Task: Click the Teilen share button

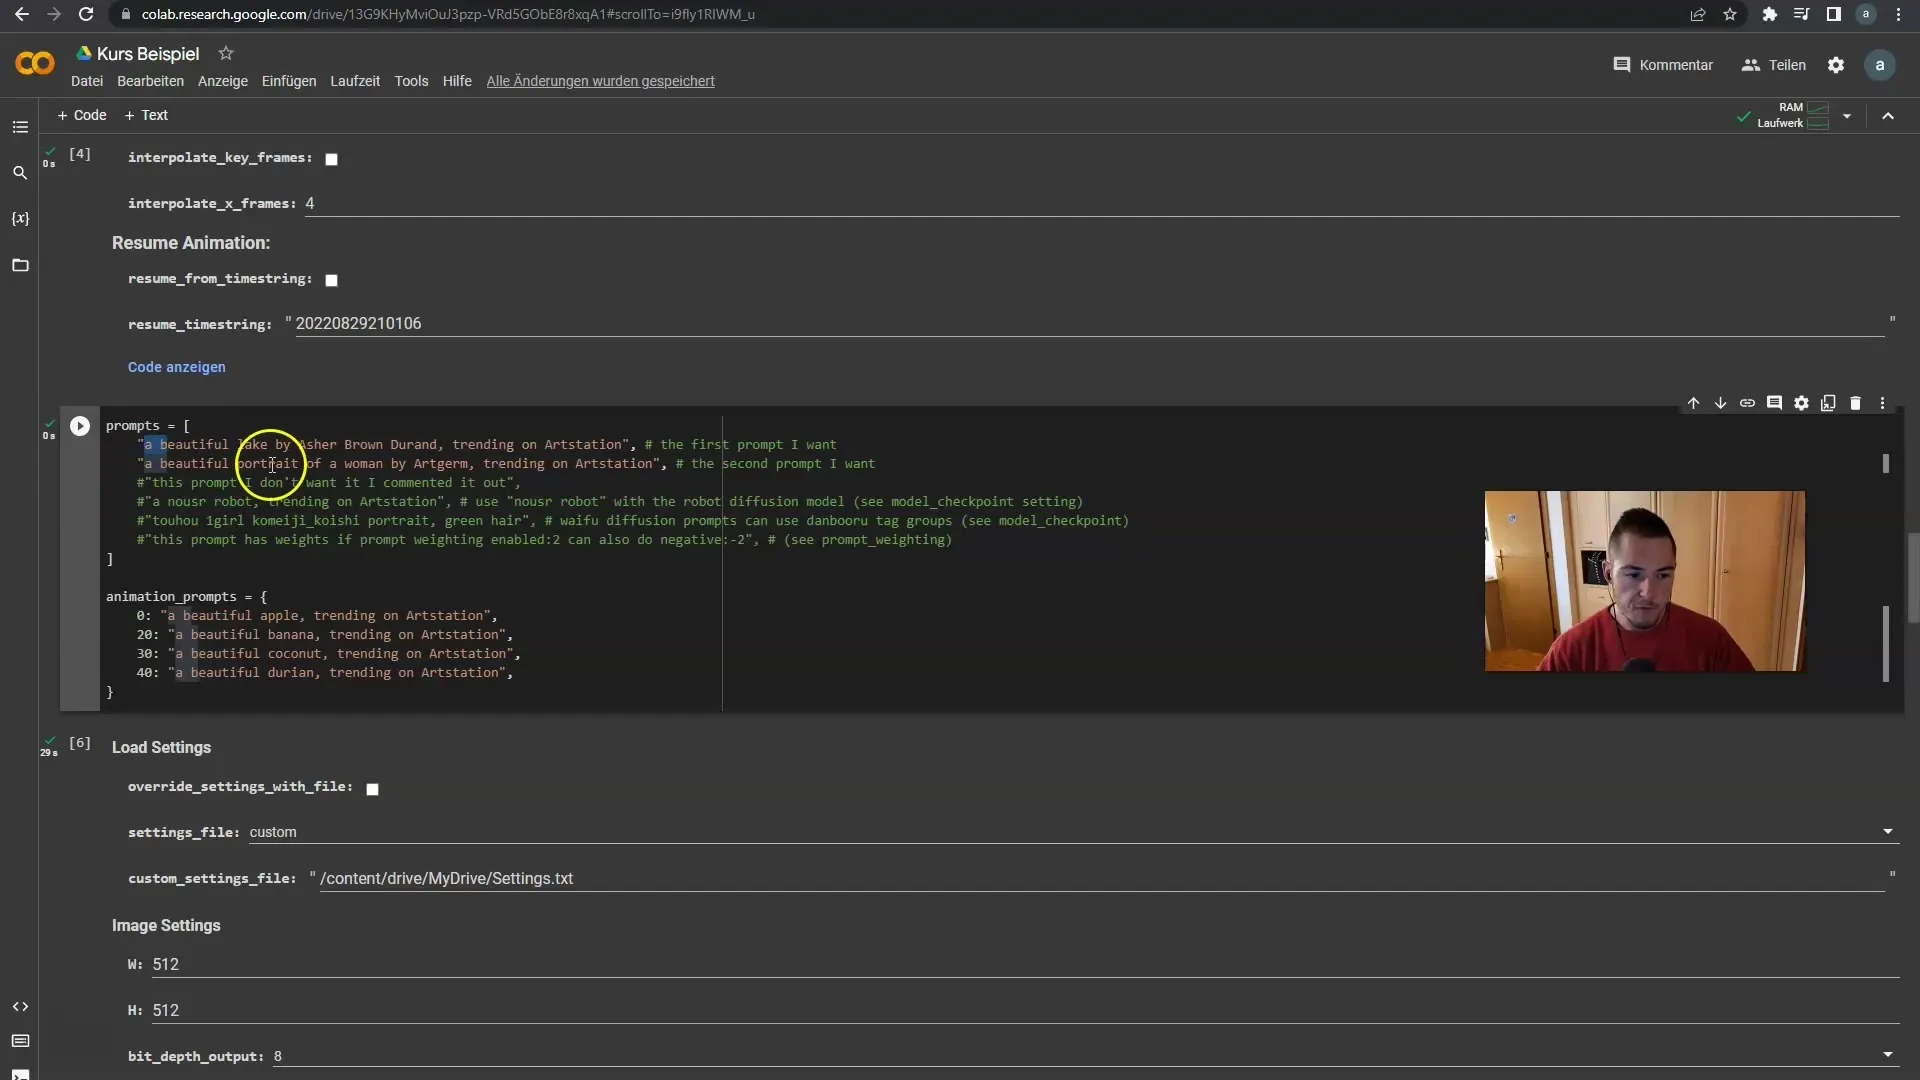Action: point(1774,65)
